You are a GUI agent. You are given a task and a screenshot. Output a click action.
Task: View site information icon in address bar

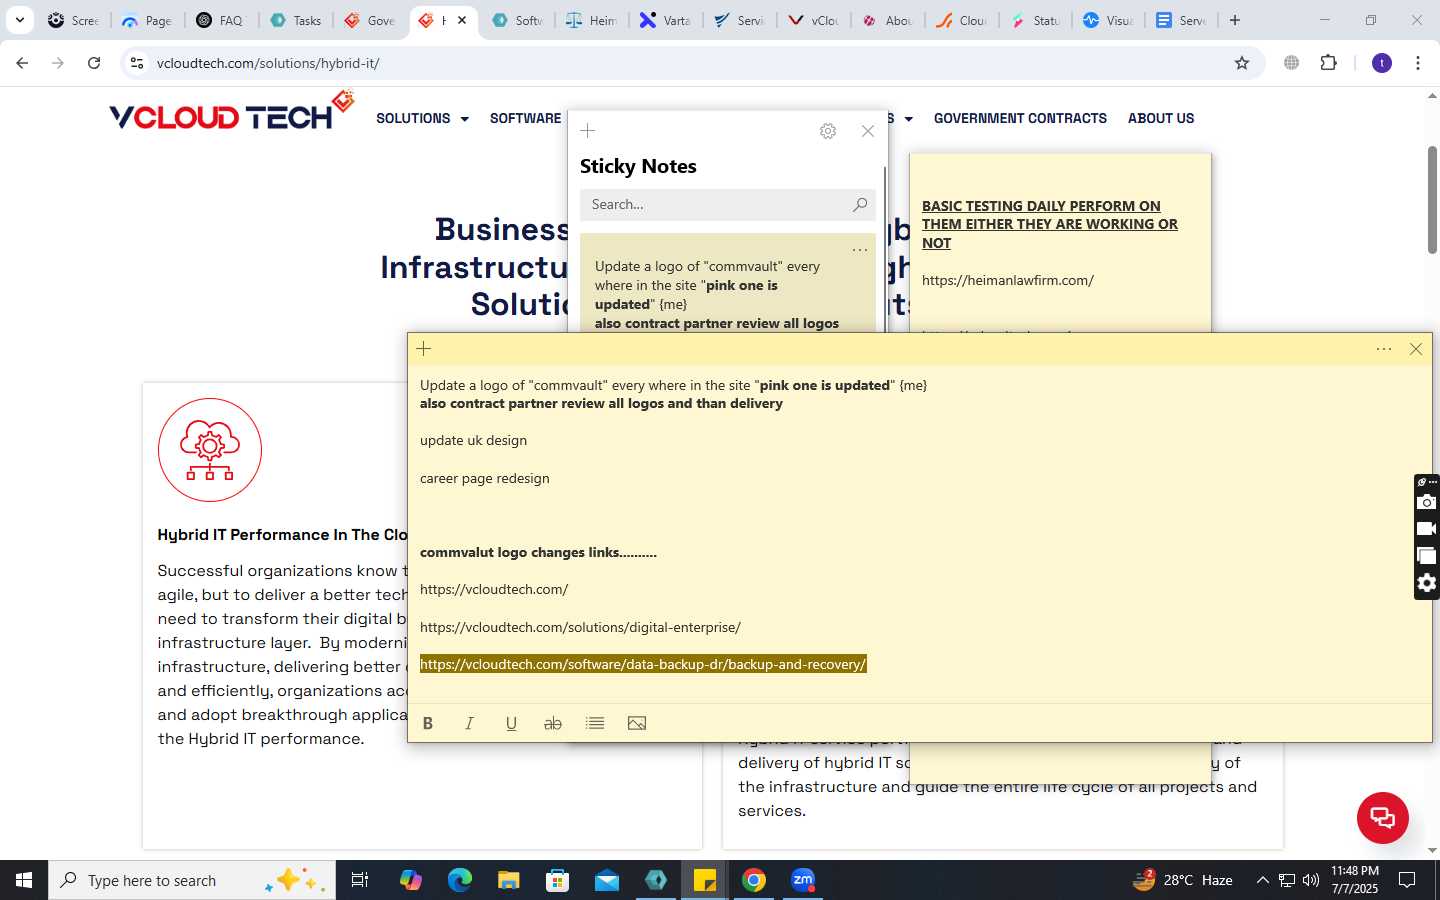point(137,63)
